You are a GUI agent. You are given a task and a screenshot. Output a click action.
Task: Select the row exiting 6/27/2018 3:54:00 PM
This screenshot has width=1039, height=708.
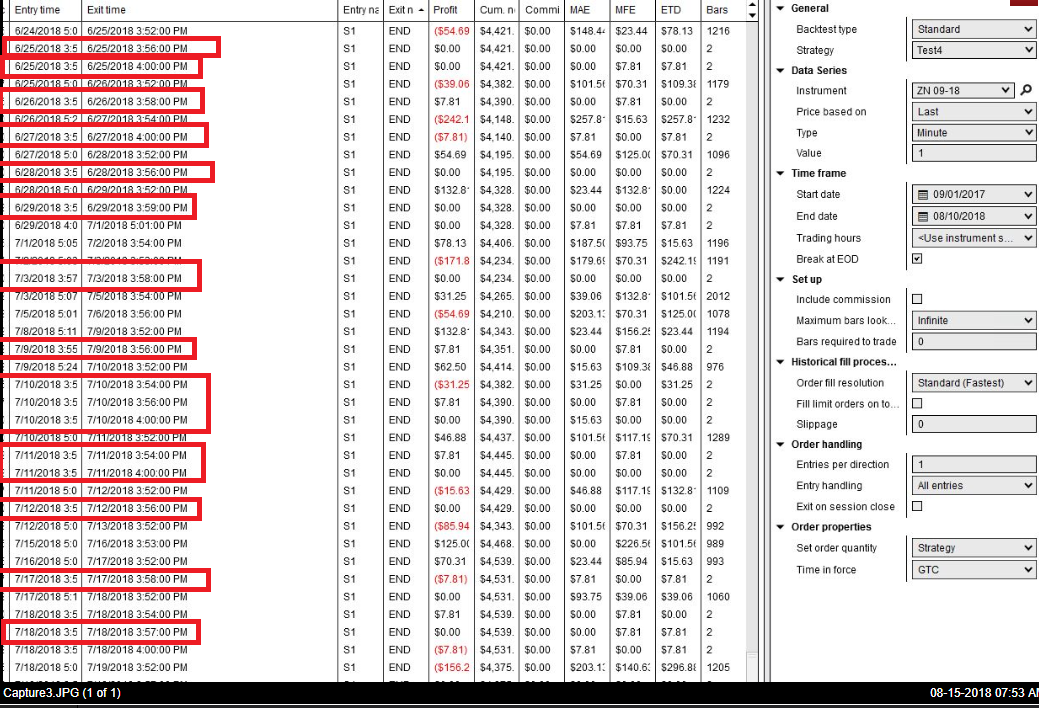coord(374,119)
